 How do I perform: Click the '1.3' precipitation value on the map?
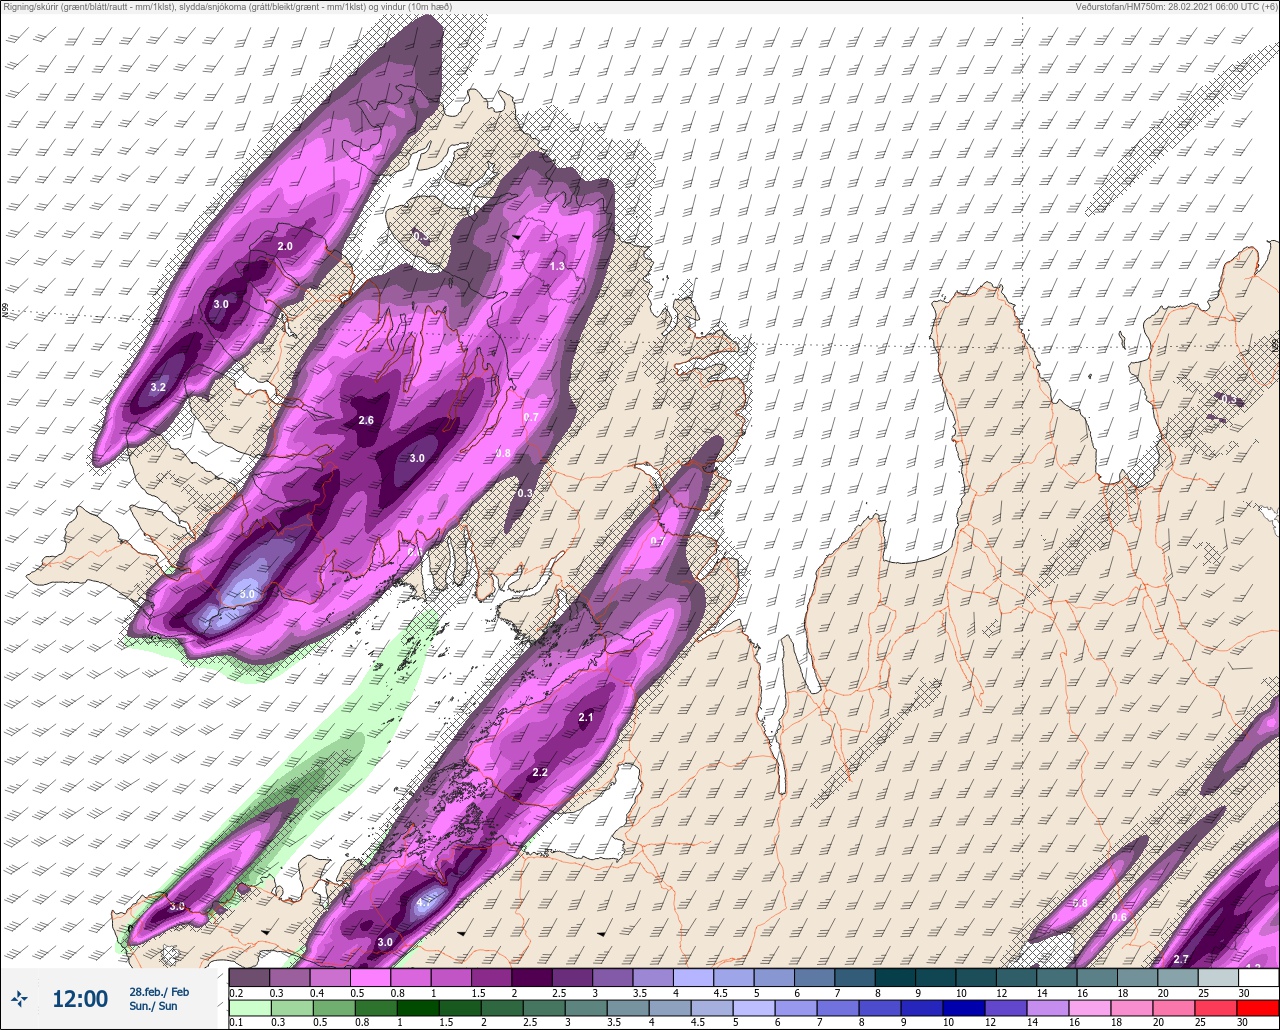(x=558, y=266)
